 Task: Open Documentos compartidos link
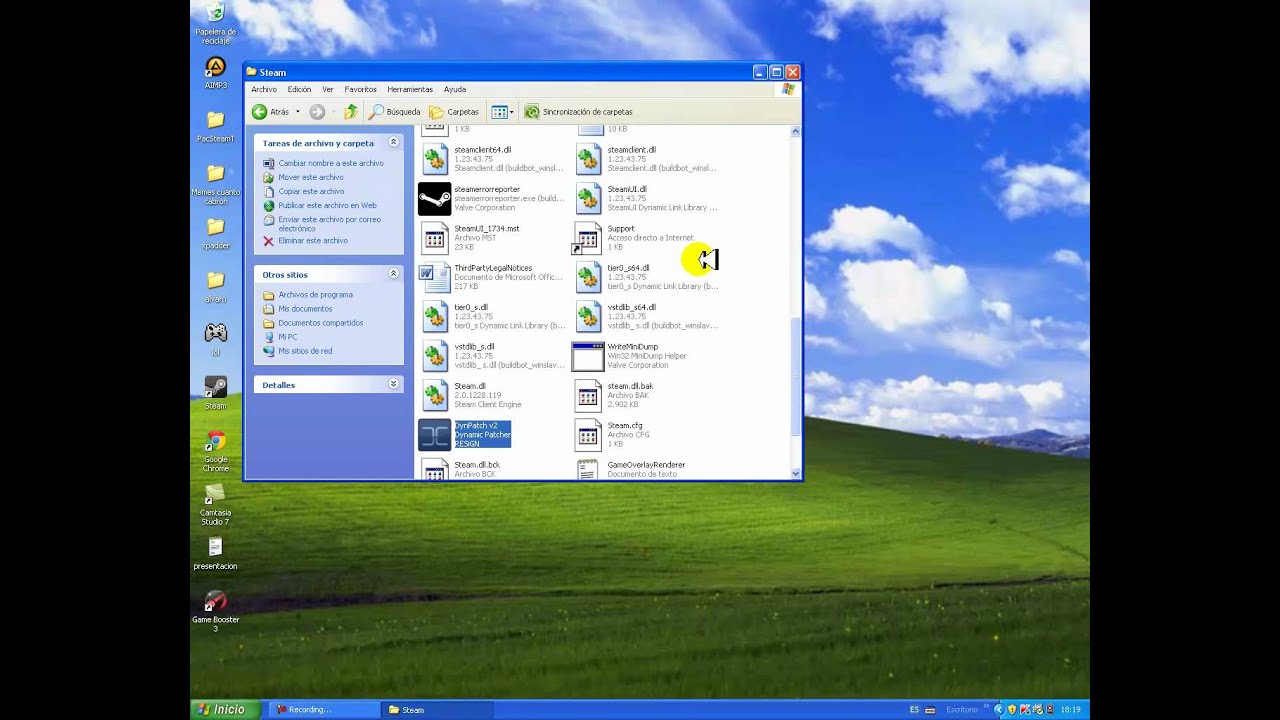[x=321, y=323]
